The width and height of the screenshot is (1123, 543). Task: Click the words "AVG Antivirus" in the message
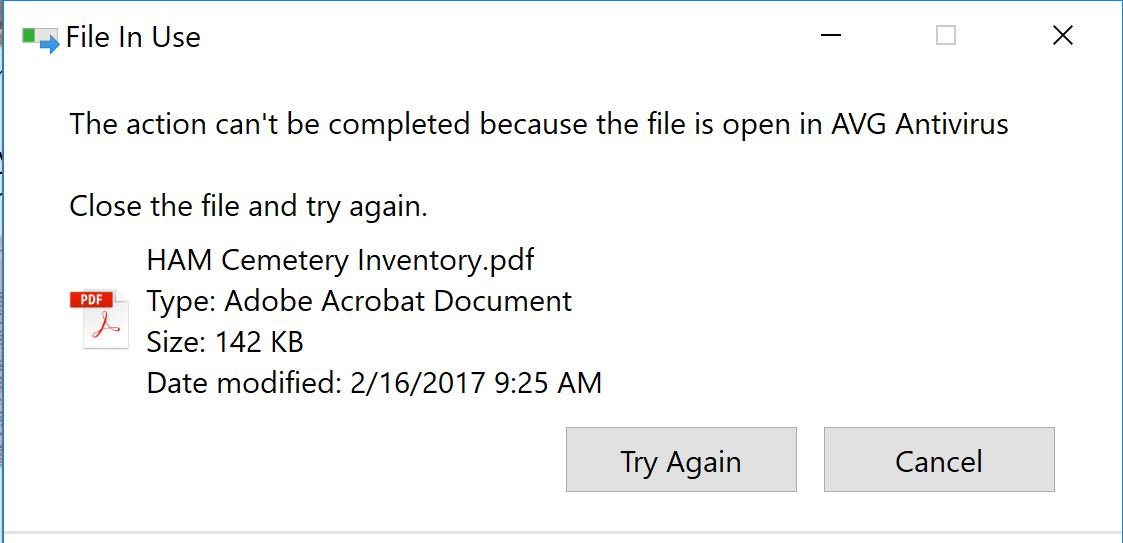click(x=919, y=124)
